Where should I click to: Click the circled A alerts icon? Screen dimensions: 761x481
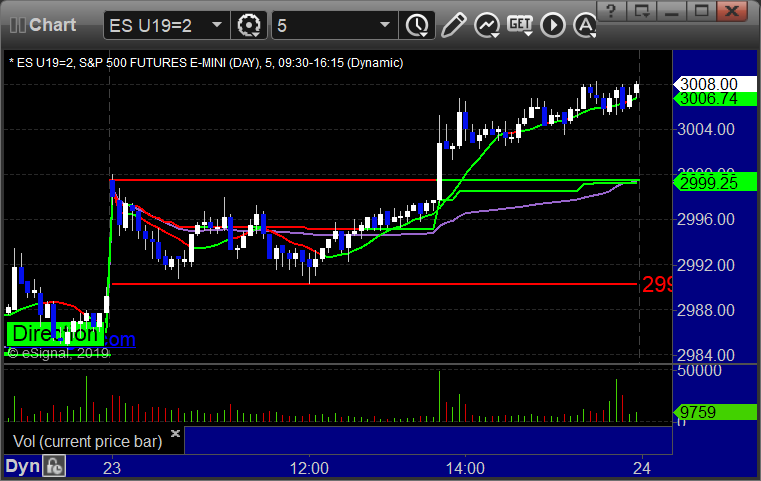click(585, 25)
